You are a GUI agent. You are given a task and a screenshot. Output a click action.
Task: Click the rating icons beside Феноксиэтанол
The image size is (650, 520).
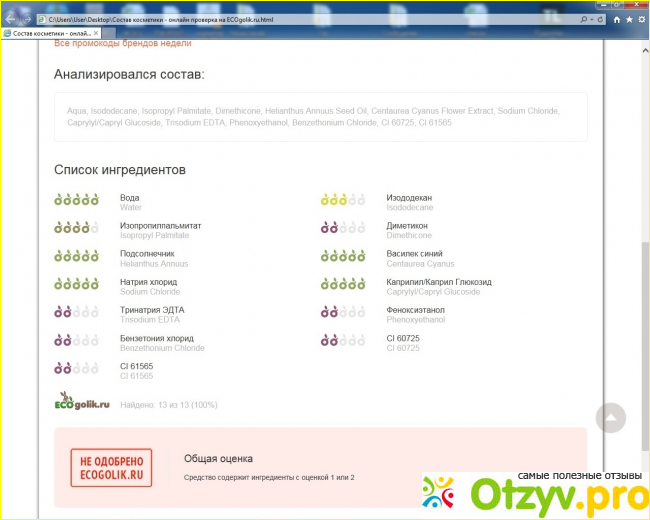[343, 312]
